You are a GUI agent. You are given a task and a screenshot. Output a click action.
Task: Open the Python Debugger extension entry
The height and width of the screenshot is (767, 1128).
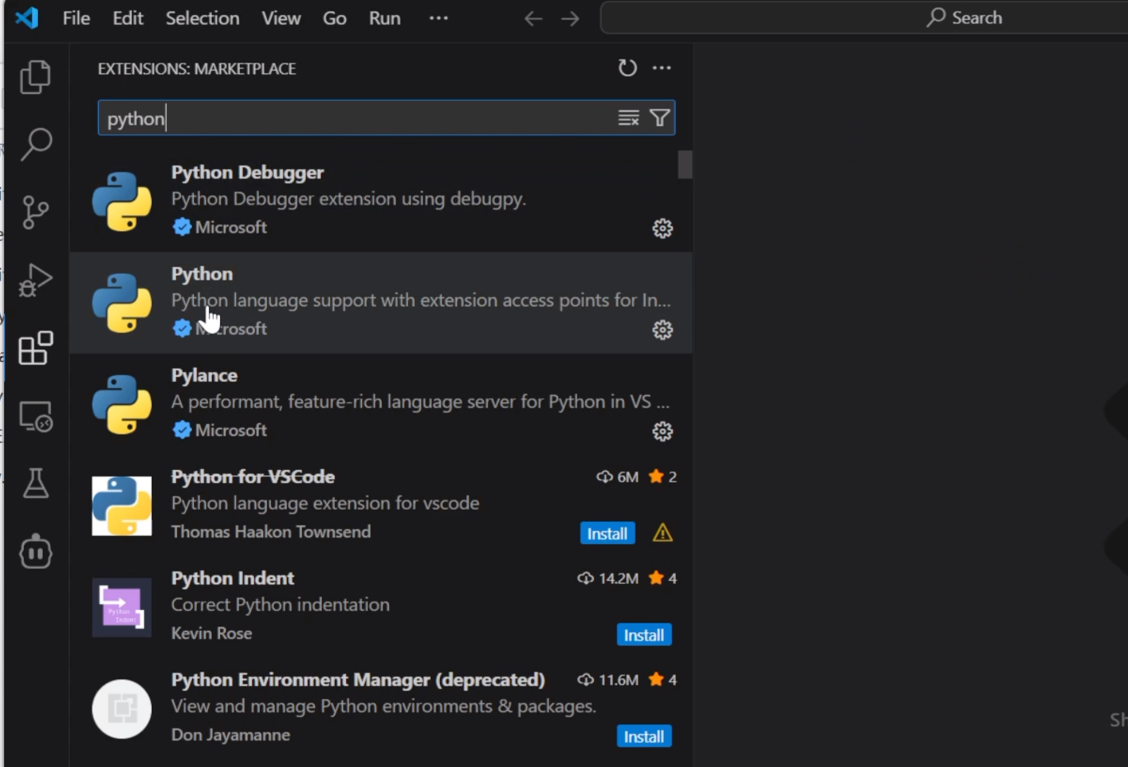[381, 201]
